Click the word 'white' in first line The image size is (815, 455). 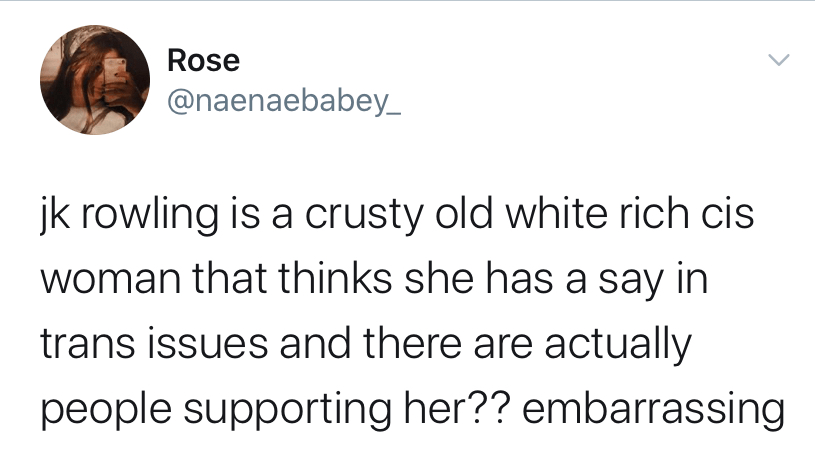pyautogui.click(x=558, y=215)
